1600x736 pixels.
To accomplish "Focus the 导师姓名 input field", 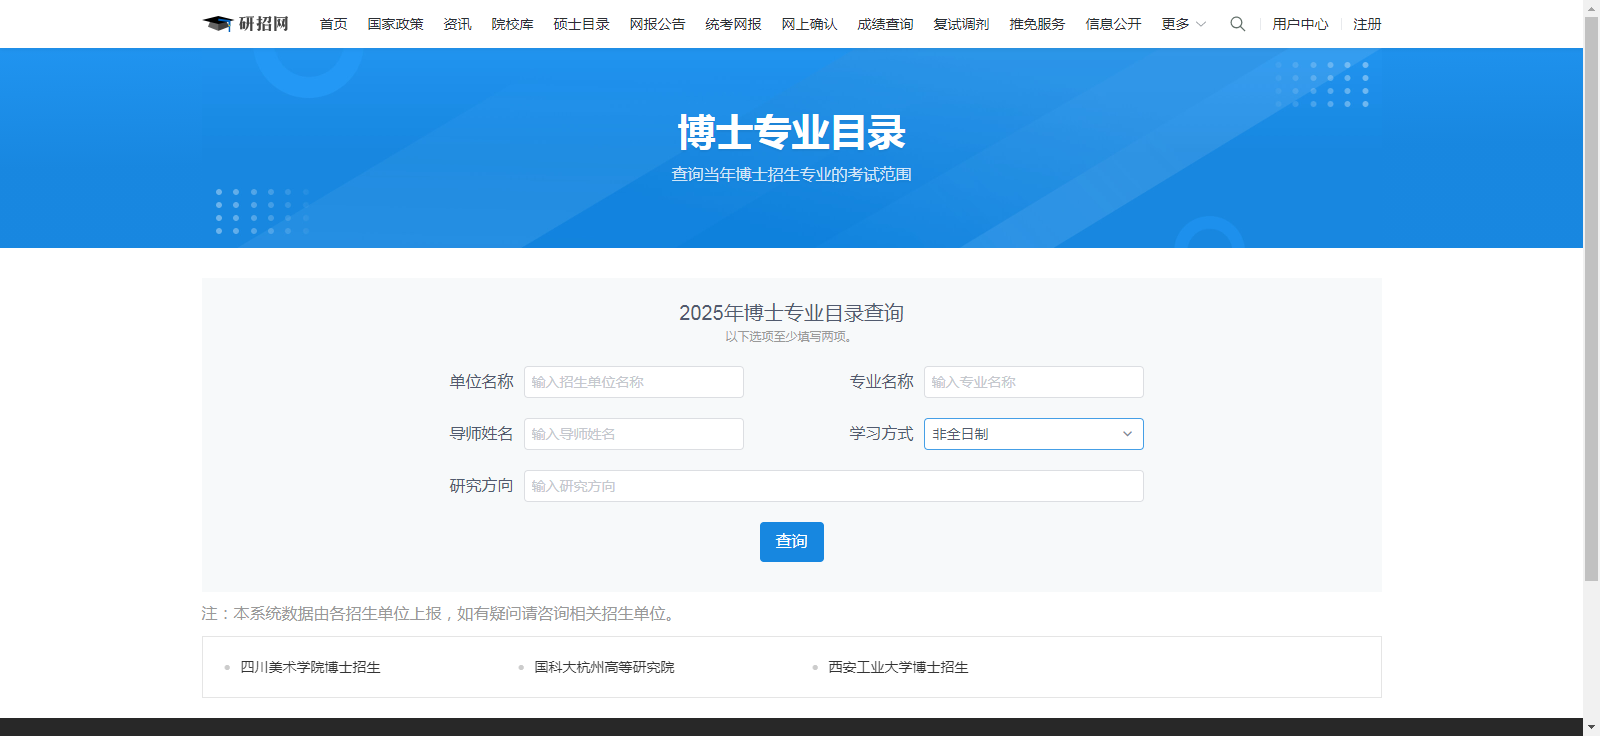I will coord(633,434).
